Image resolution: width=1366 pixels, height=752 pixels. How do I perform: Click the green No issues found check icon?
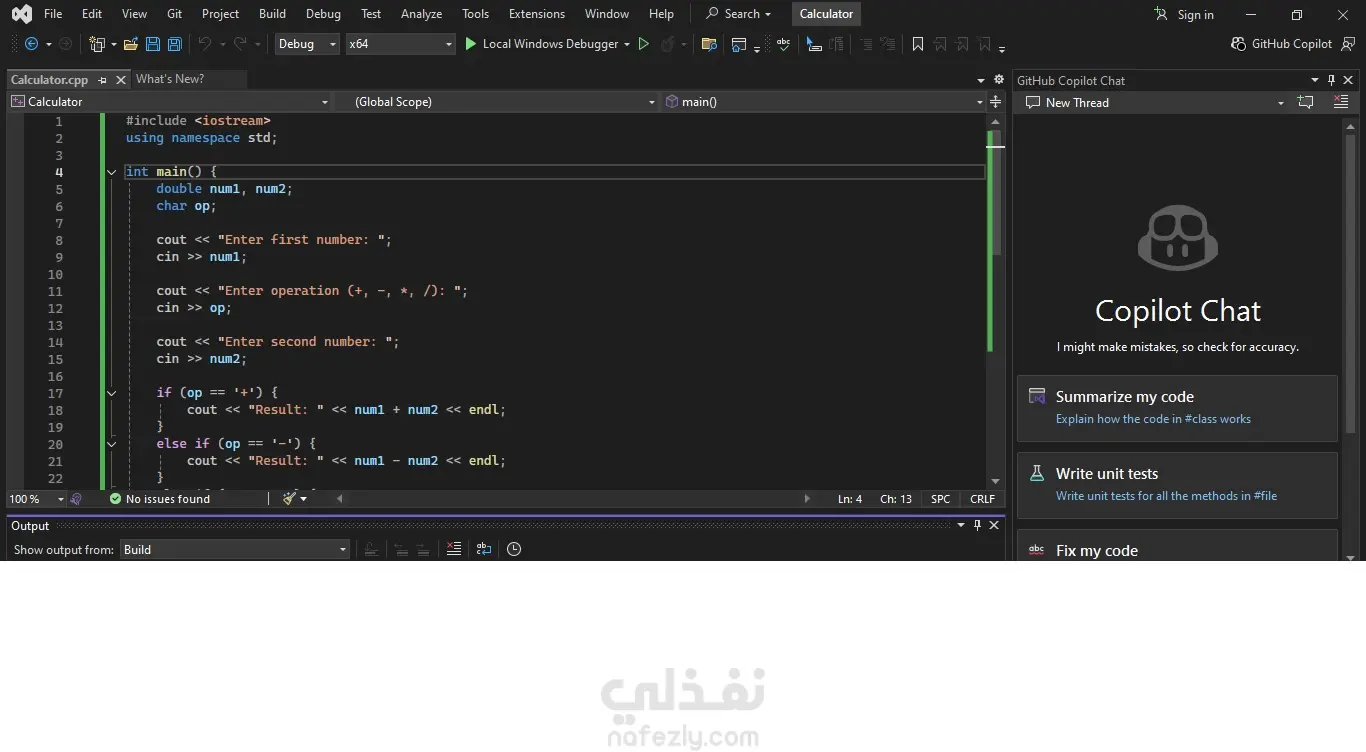(x=115, y=498)
